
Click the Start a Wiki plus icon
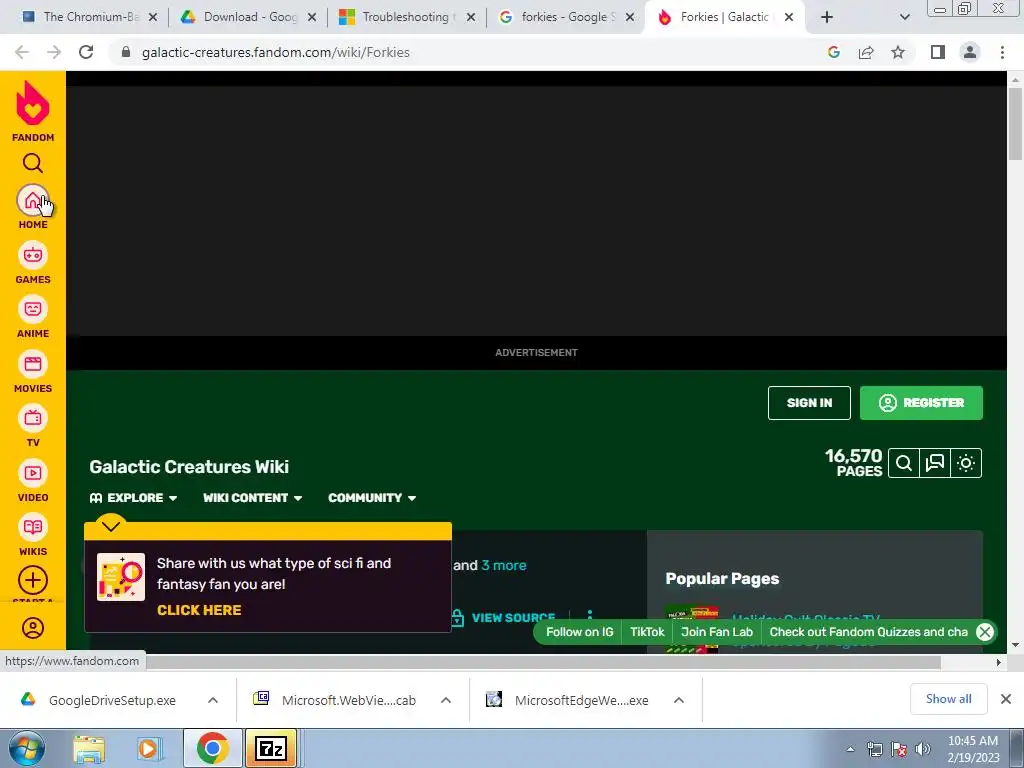(33, 580)
